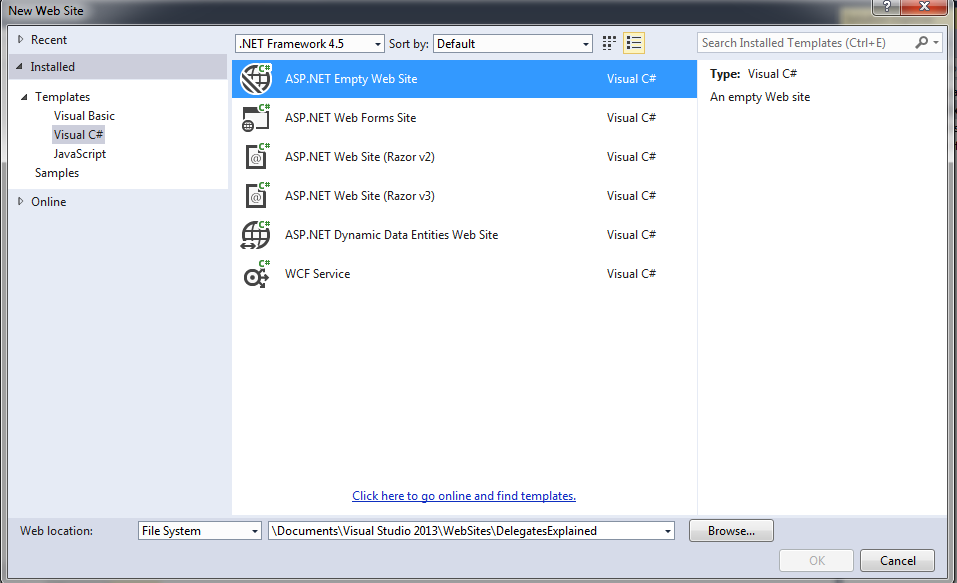957x583 pixels.
Task: Click Visual C# label in Web Forms Site row
Action: [631, 118]
